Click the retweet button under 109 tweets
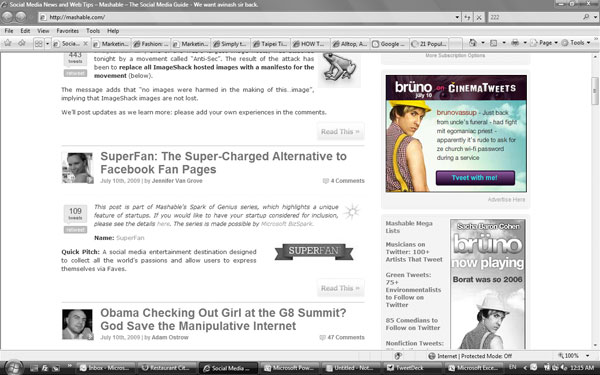This screenshot has height=375, width=600. 75,230
